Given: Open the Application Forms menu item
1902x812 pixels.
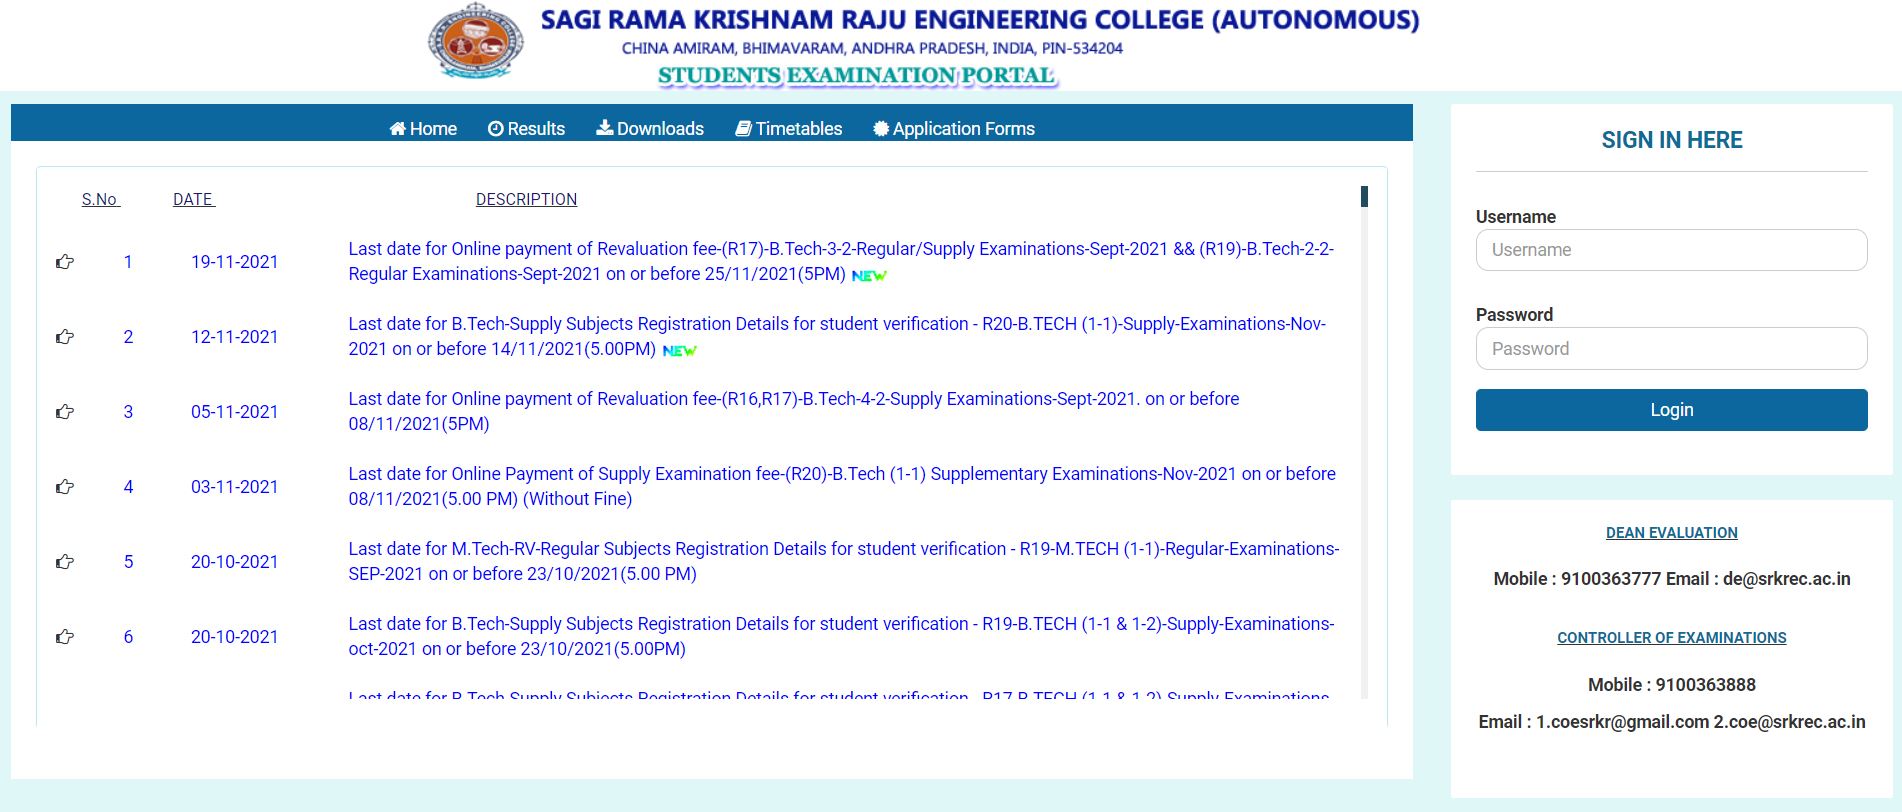Looking at the screenshot, I should (954, 128).
